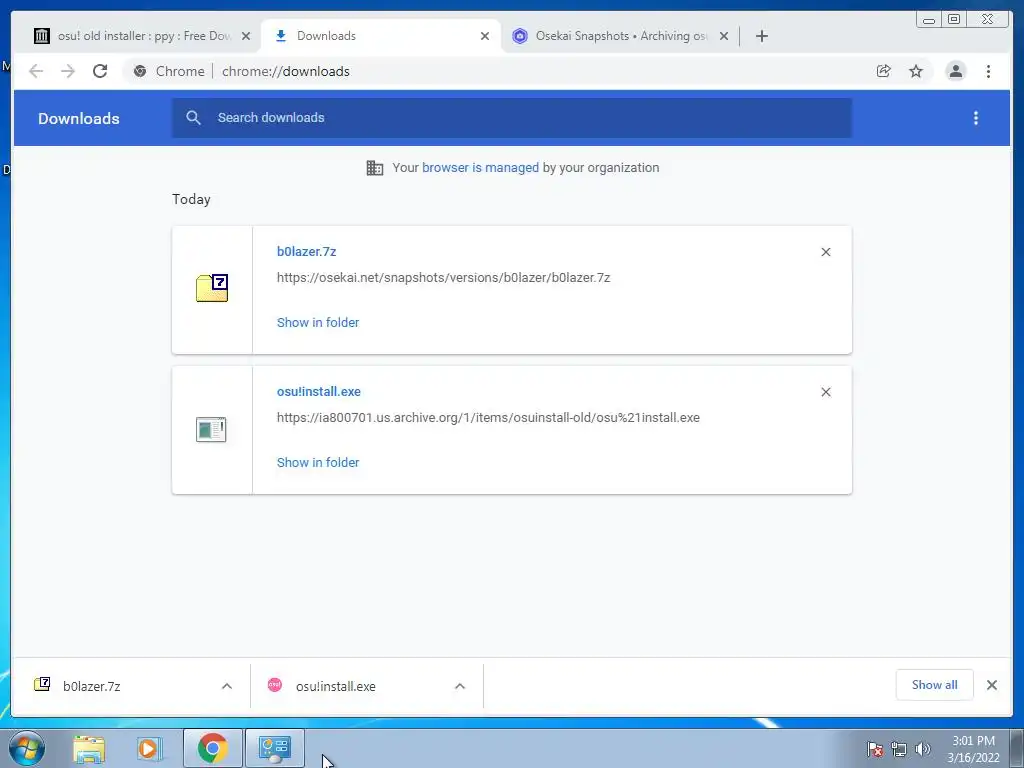Screen dimensions: 1024x768
Task: Click the osekai.net b0lazer.7z source URL
Action: pyautogui.click(x=443, y=278)
